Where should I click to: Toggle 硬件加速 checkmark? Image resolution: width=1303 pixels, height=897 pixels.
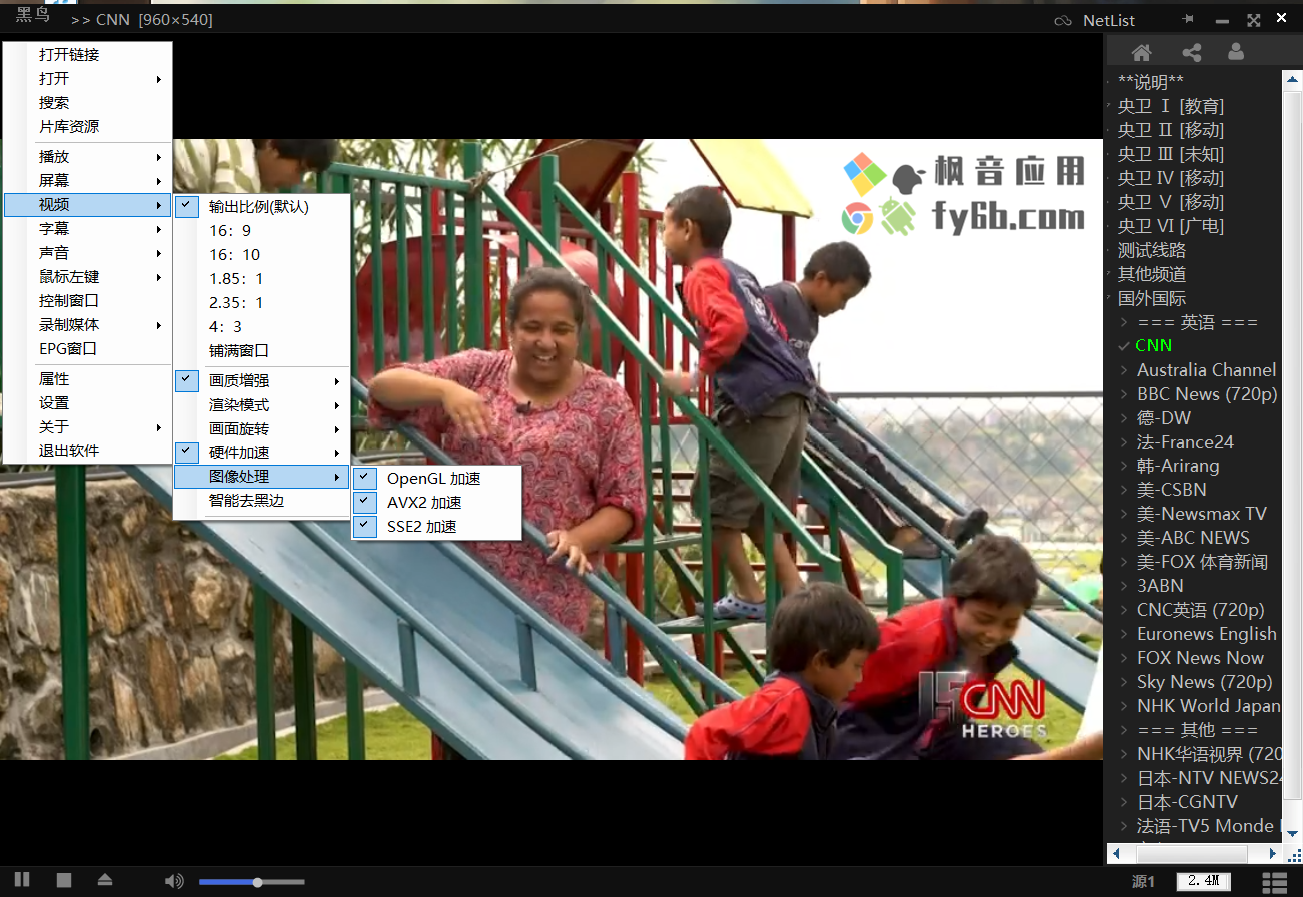[x=187, y=452]
